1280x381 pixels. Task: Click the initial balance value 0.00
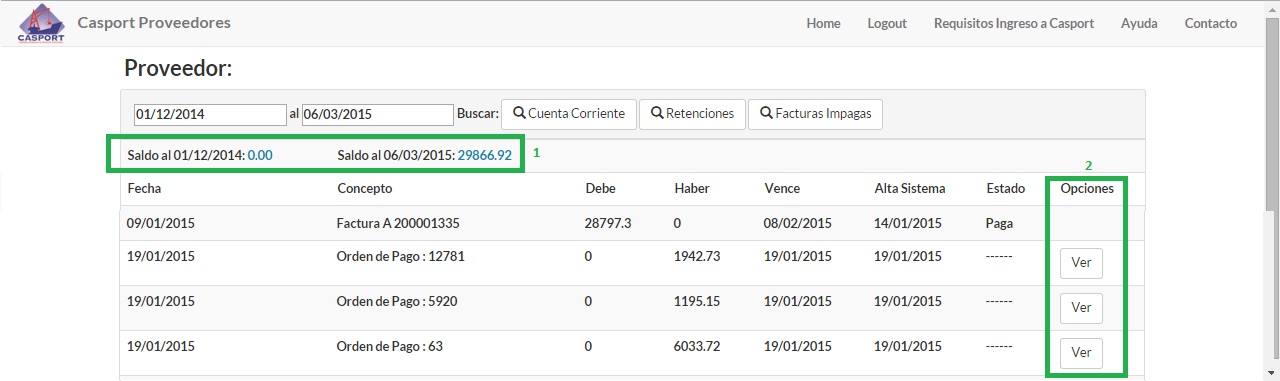point(260,155)
